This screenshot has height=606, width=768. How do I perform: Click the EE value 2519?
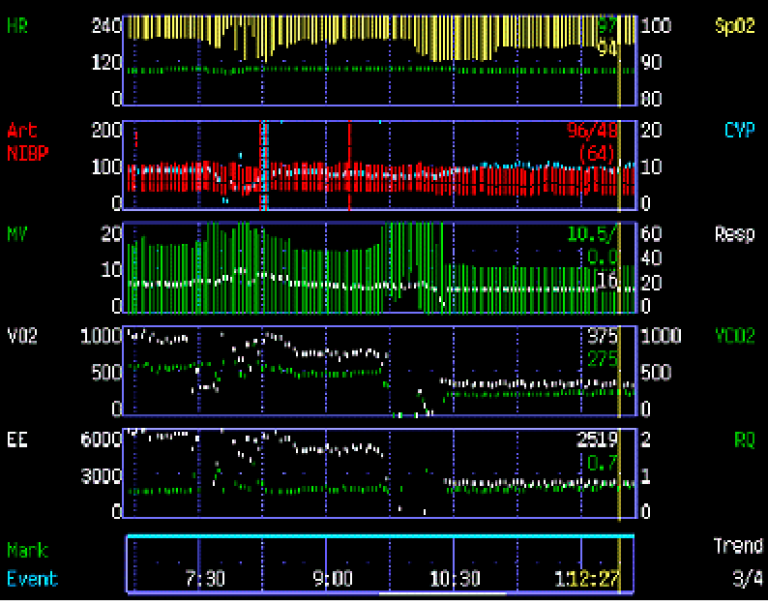(x=597, y=440)
